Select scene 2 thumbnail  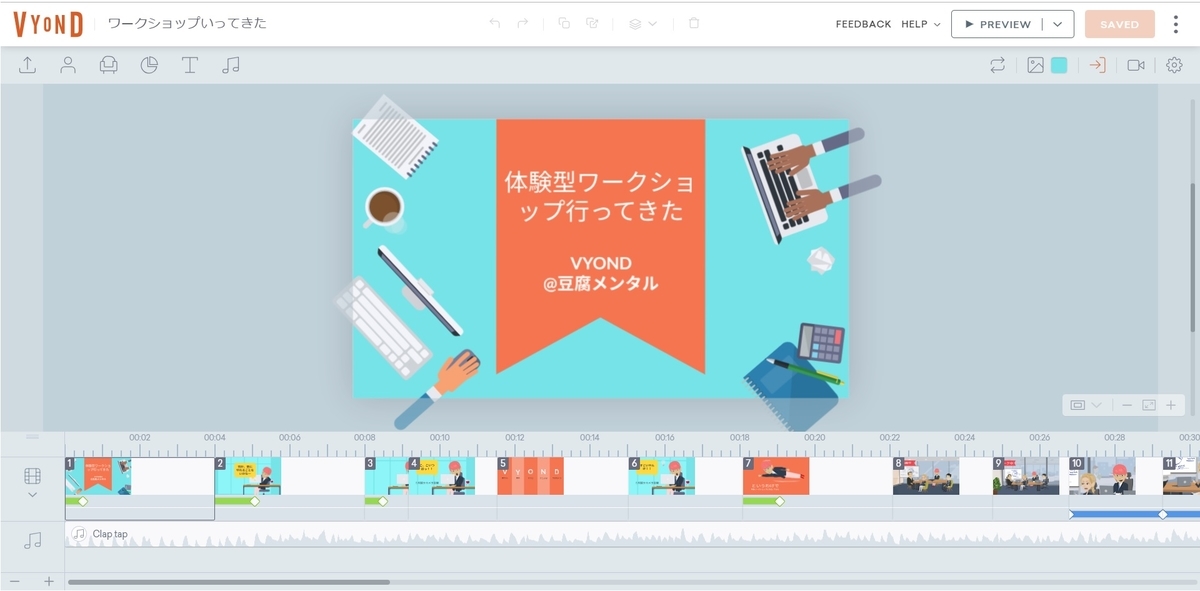click(x=248, y=476)
